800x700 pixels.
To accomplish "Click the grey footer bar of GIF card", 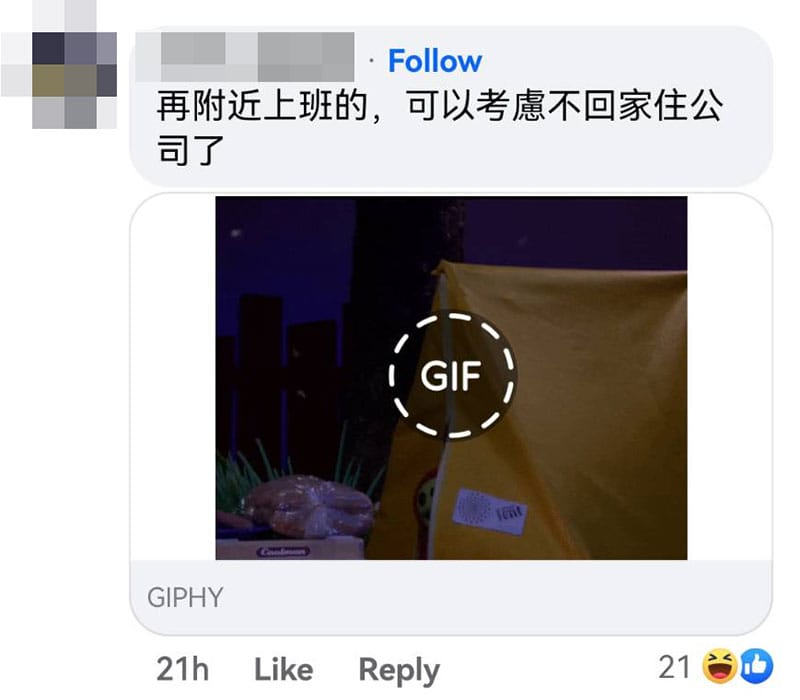I will click(x=451, y=597).
